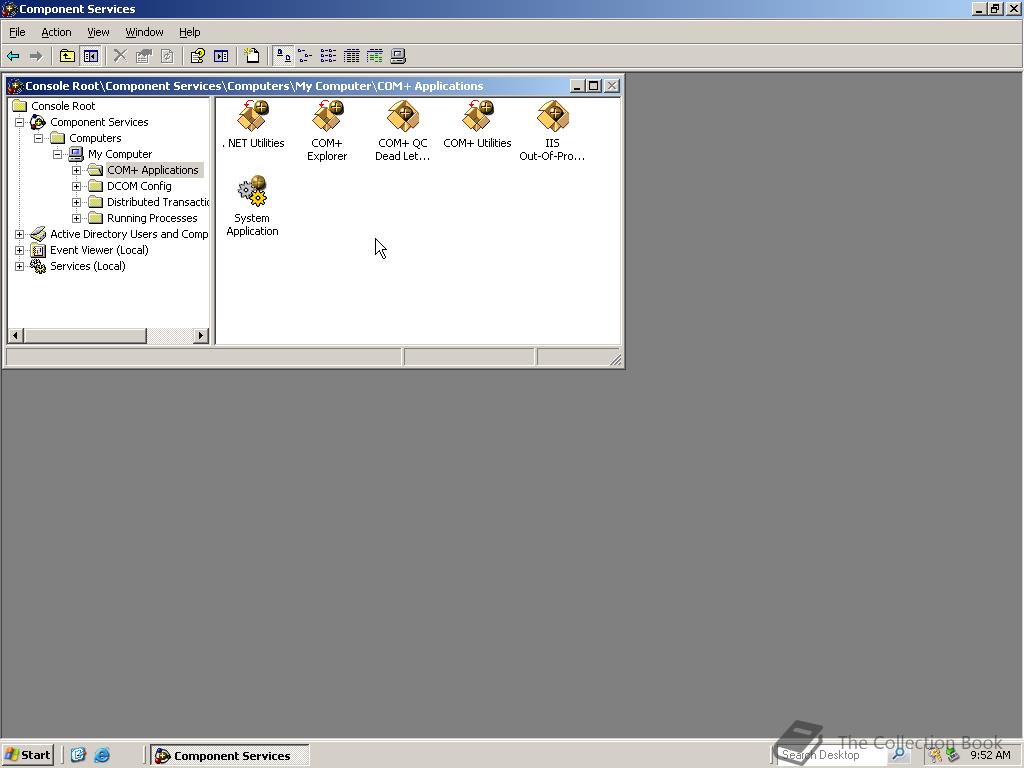Viewport: 1024px width, 768px height.
Task: Select the COM+ Explorer application icon
Action: 327,131
